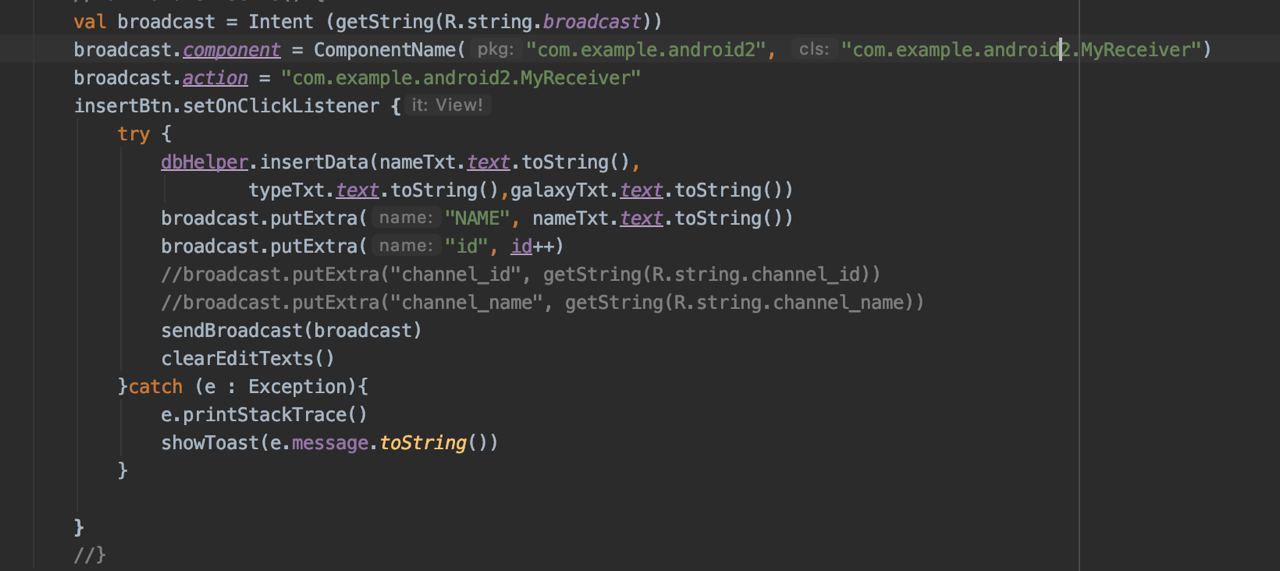Click the italic yellow 'toString' in showToast
This screenshot has width=1280, height=571.
423,441
